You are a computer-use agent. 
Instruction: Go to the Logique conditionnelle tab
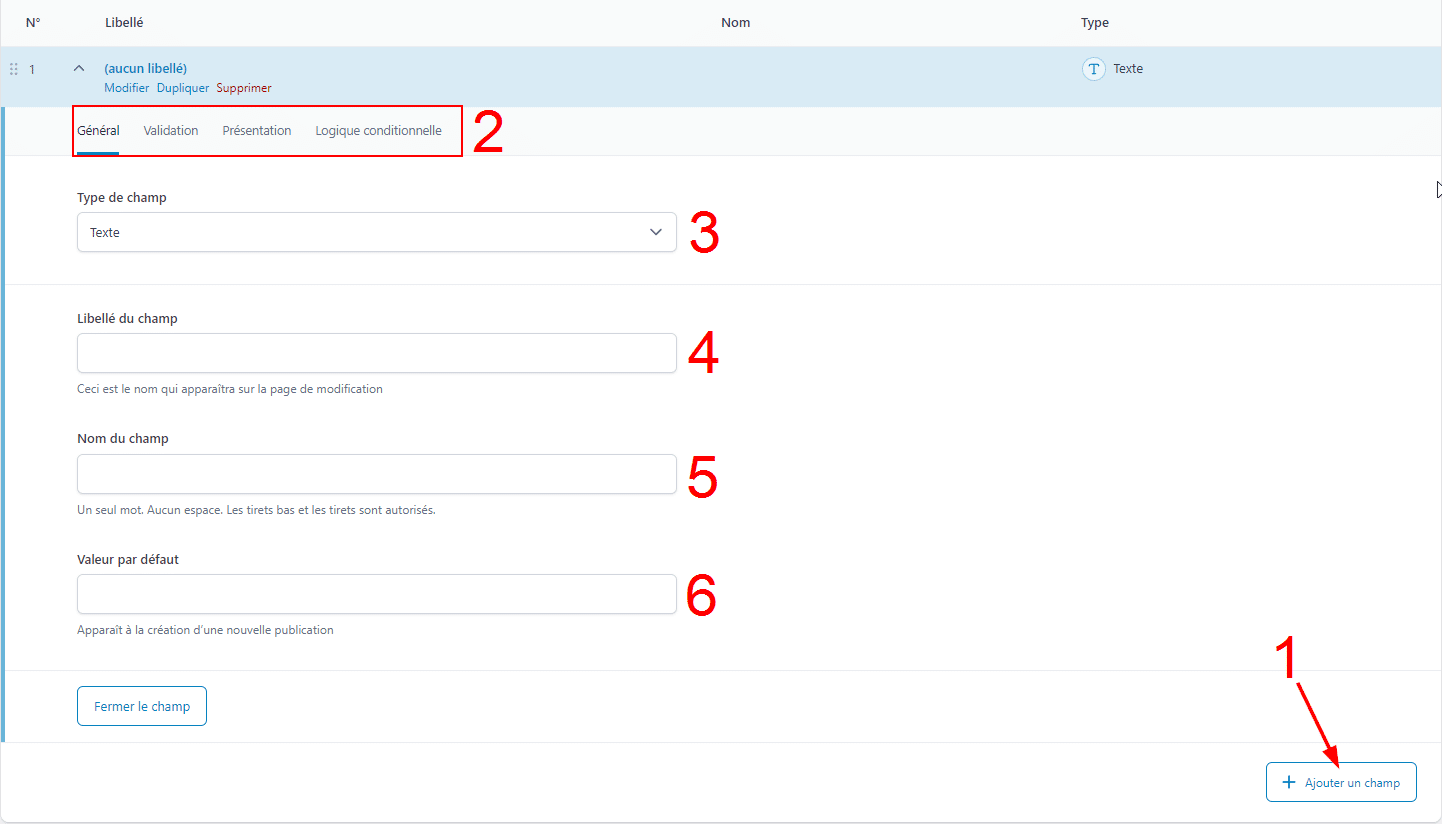(x=378, y=131)
